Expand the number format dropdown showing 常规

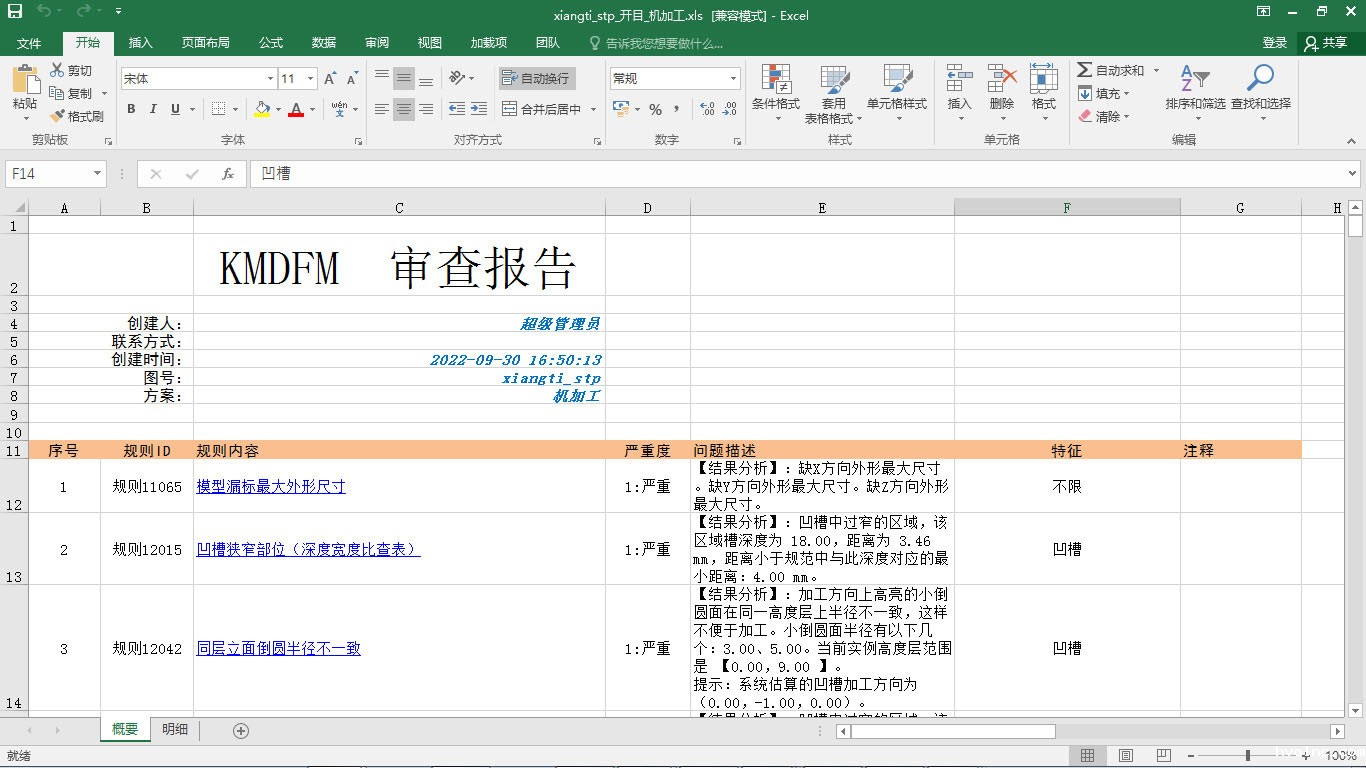click(734, 78)
